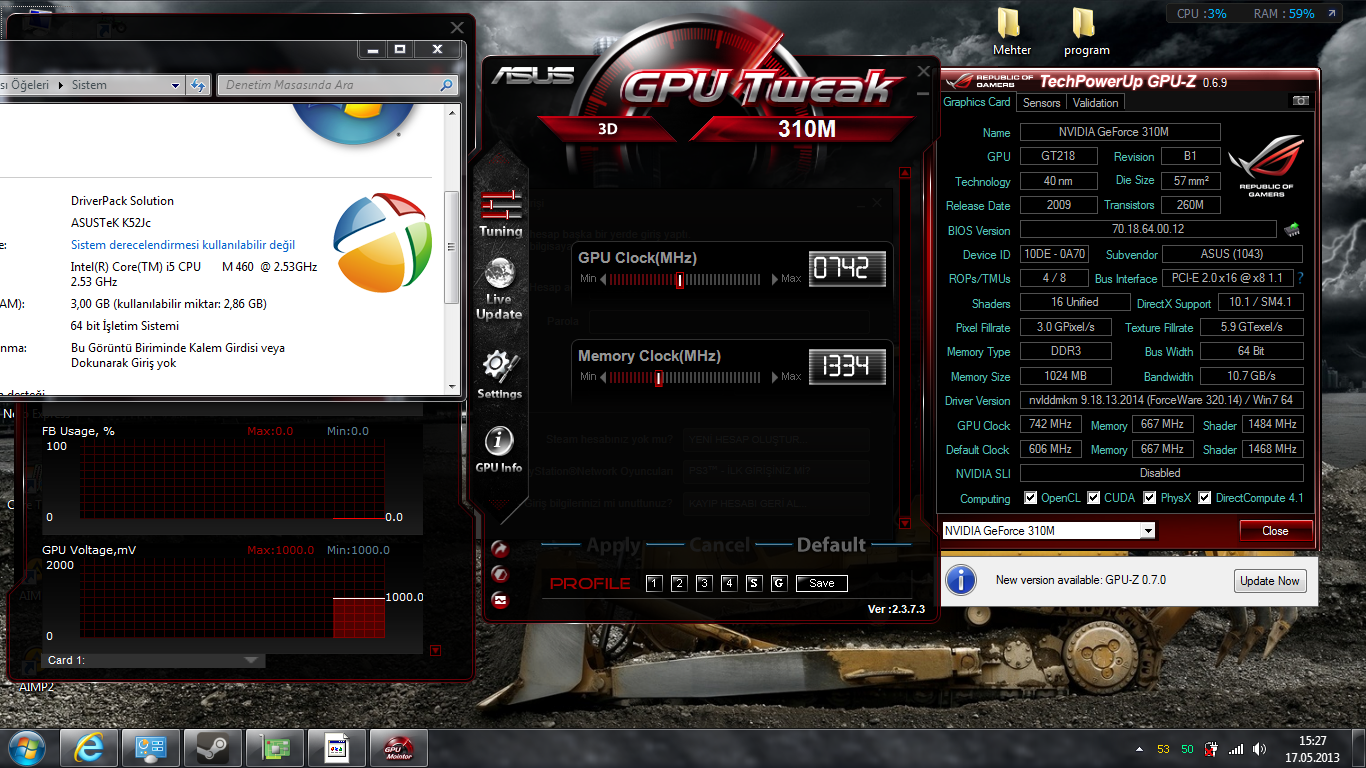Image resolution: width=1366 pixels, height=768 pixels.
Task: Click the refresh icon in System window
Action: [198, 85]
